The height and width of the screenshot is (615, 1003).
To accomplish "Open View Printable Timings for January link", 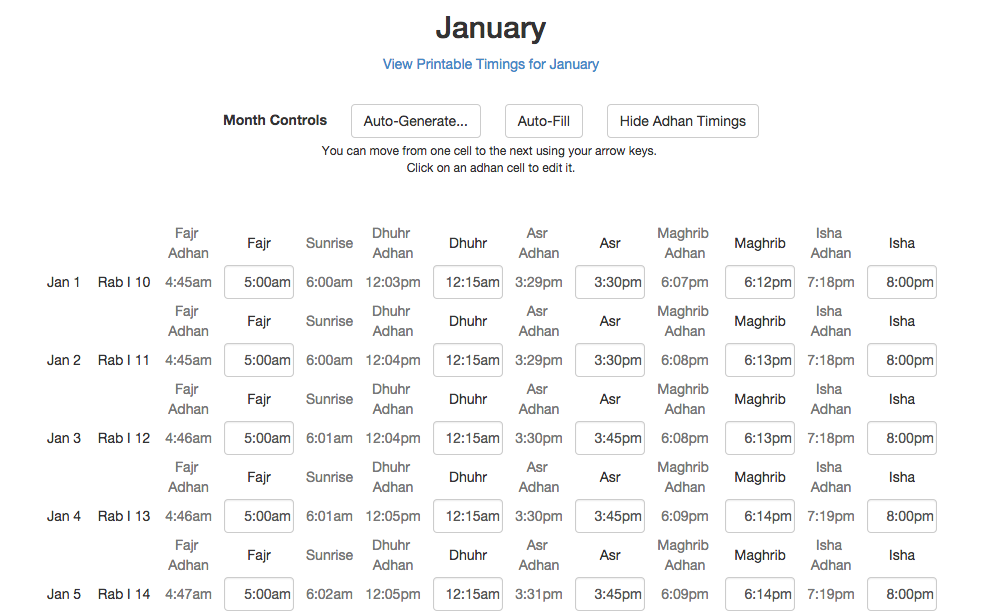I will tap(491, 65).
